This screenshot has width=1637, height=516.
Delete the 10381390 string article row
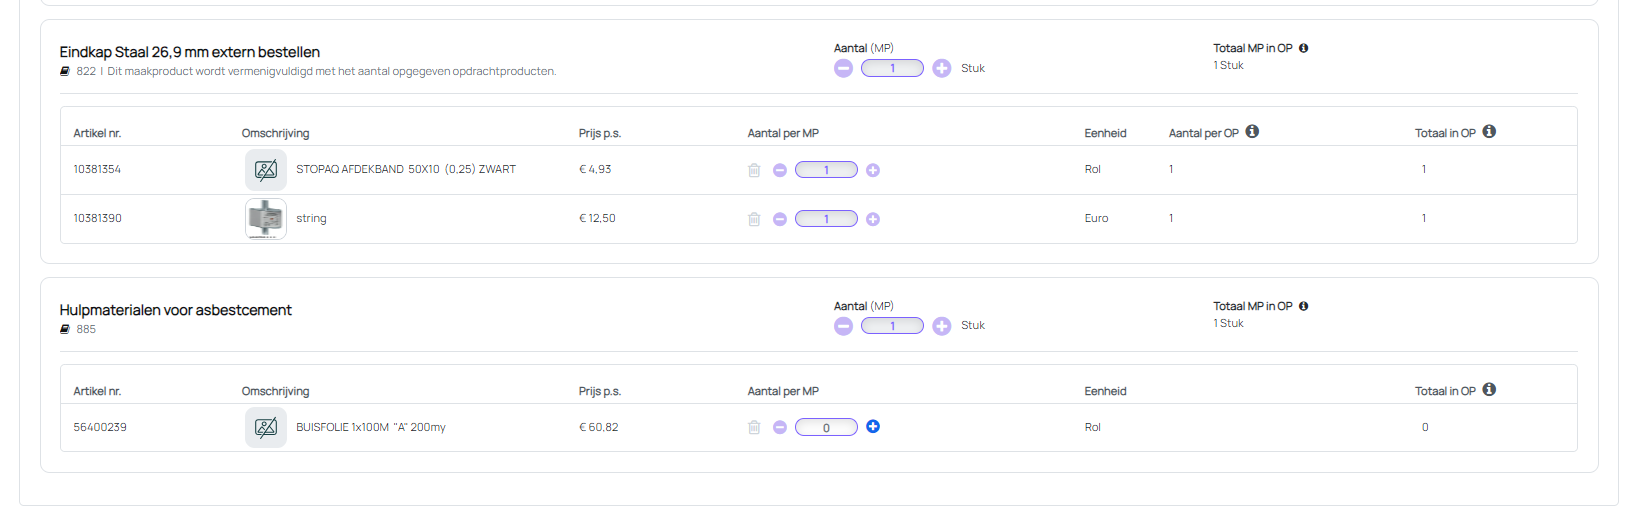pos(754,219)
